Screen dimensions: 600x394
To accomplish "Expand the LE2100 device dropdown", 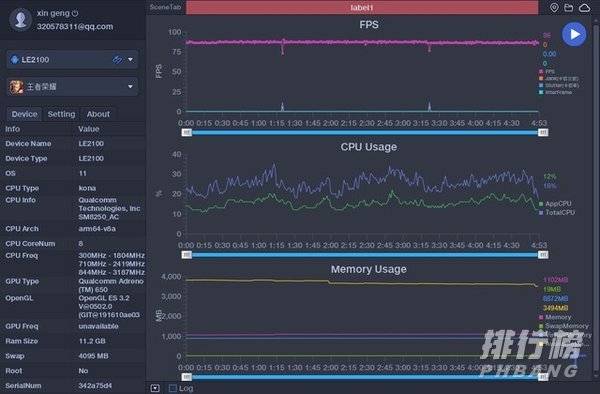I will 130,60.
